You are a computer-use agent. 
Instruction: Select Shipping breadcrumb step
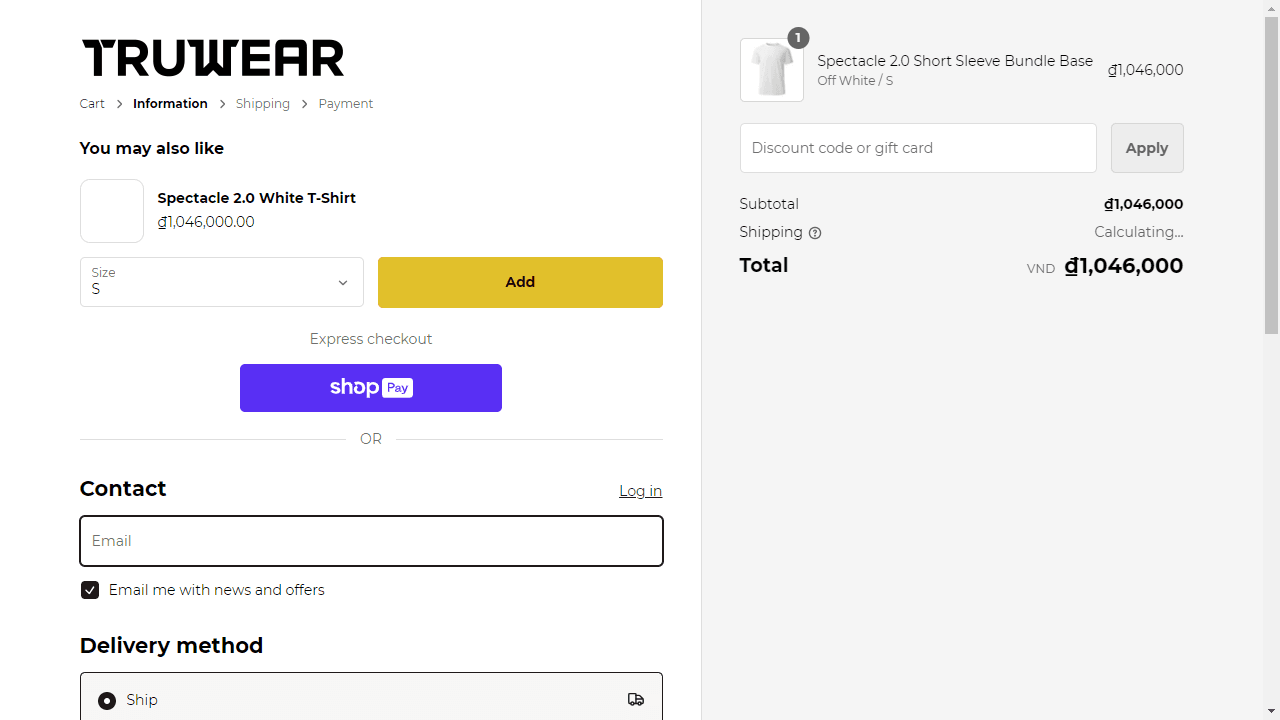pos(263,104)
